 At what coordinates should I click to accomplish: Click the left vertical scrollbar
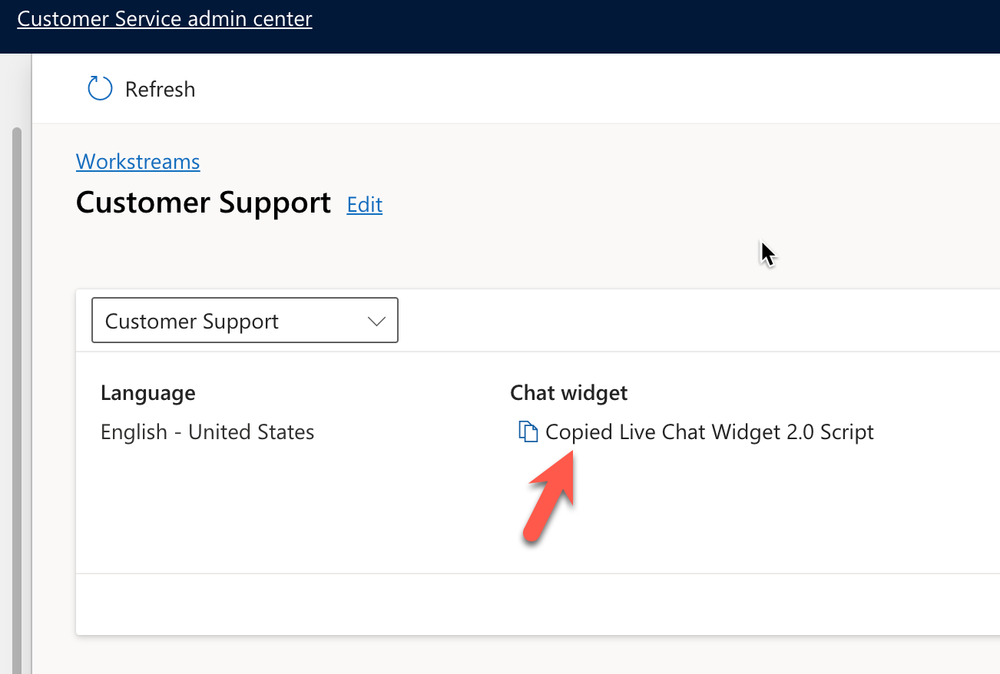pos(15,400)
